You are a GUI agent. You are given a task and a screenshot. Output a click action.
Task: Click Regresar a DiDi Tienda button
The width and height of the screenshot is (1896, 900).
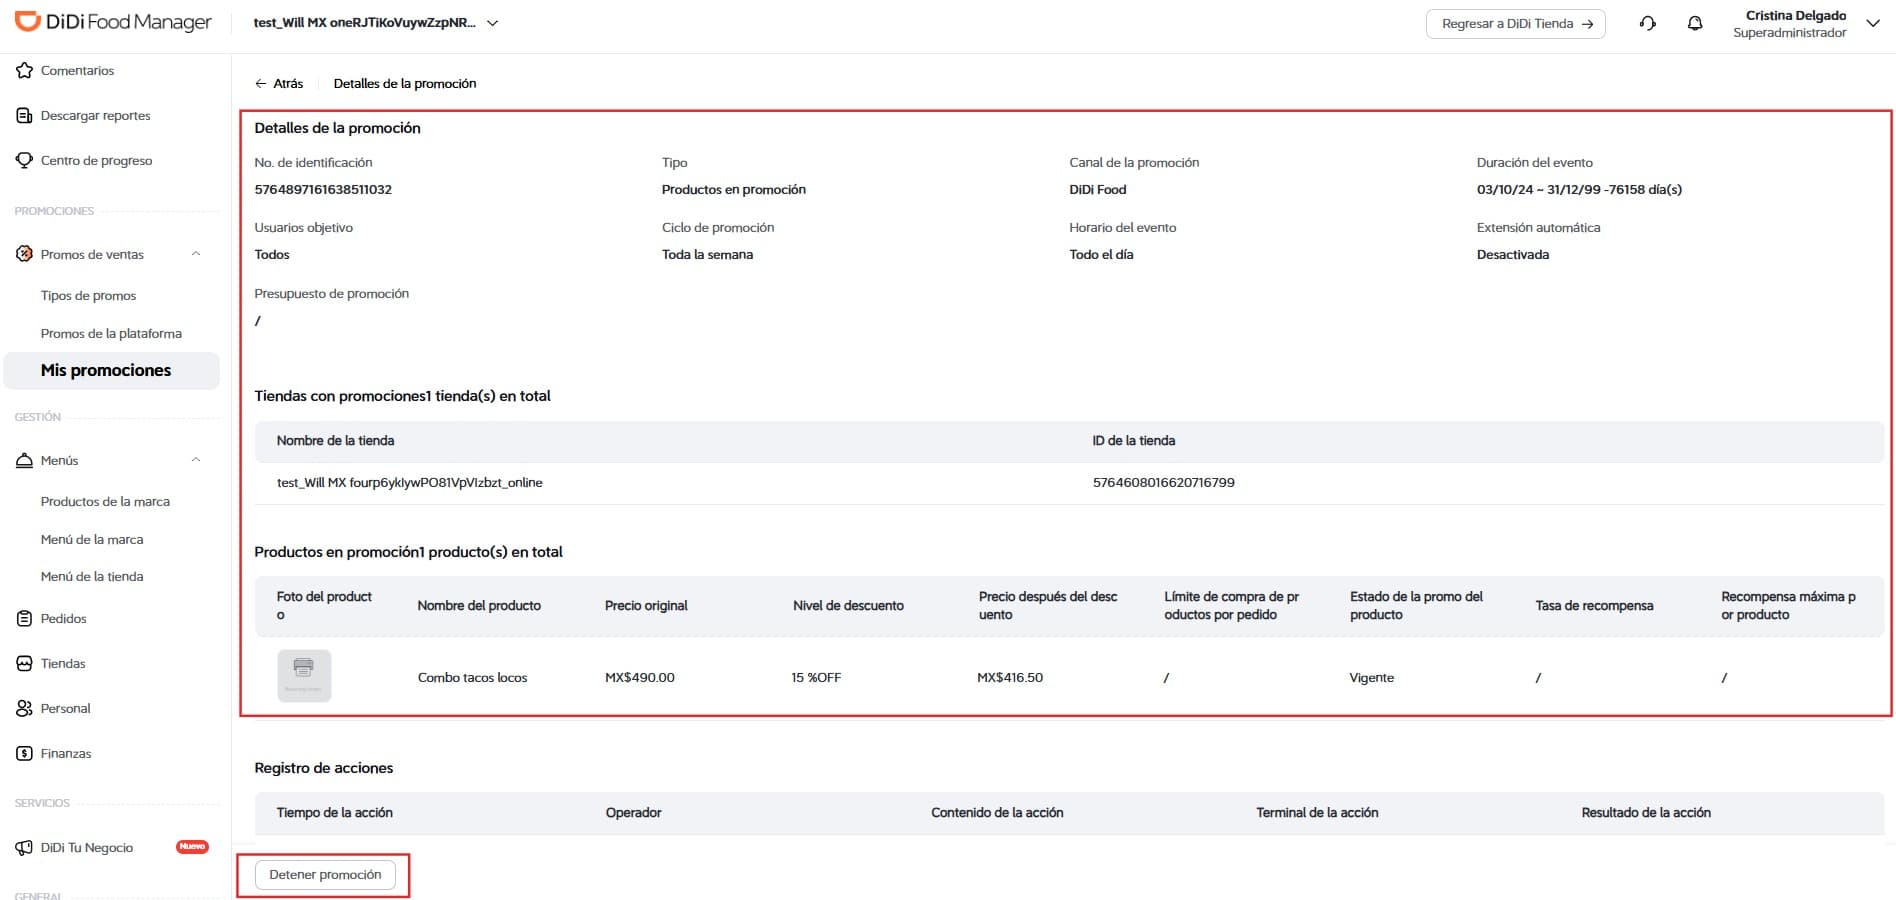(1516, 23)
